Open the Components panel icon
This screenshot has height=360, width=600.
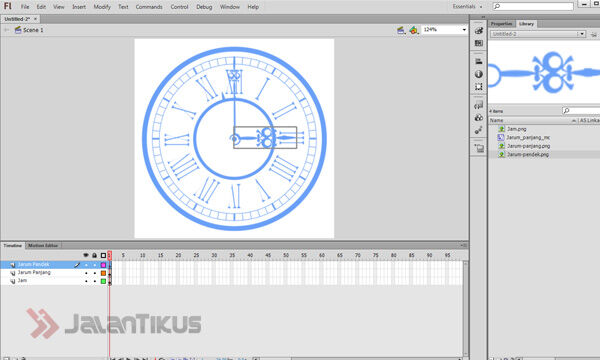pyautogui.click(x=479, y=118)
